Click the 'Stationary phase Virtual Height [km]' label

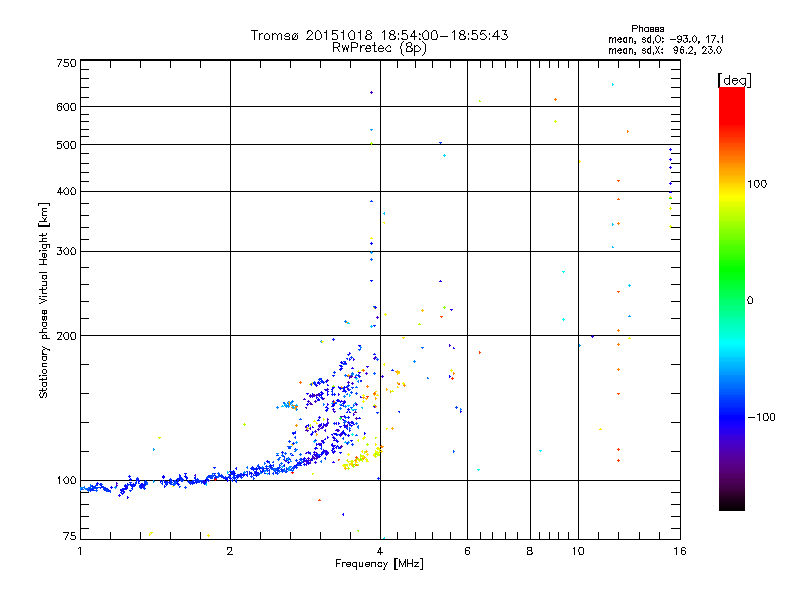click(44, 300)
